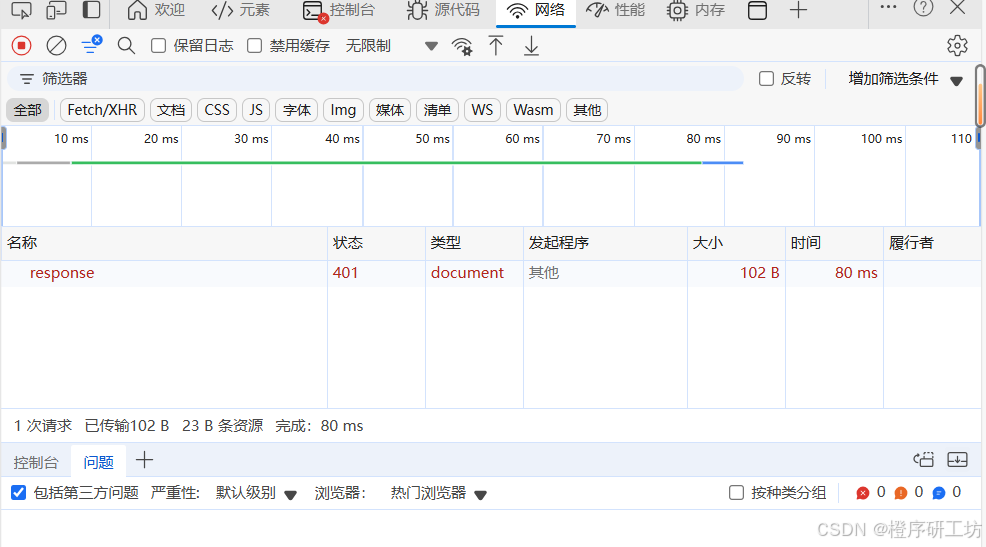Open the 无限制 throttling dropdown
The width and height of the screenshot is (986, 547).
click(x=391, y=46)
